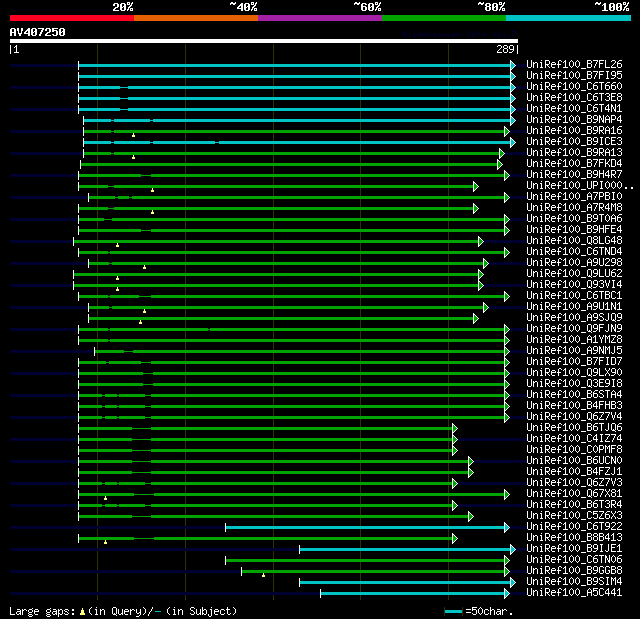This screenshot has width=640, height=619.
Task: Click the cyan 50char scale legend bar
Action: 453,611
